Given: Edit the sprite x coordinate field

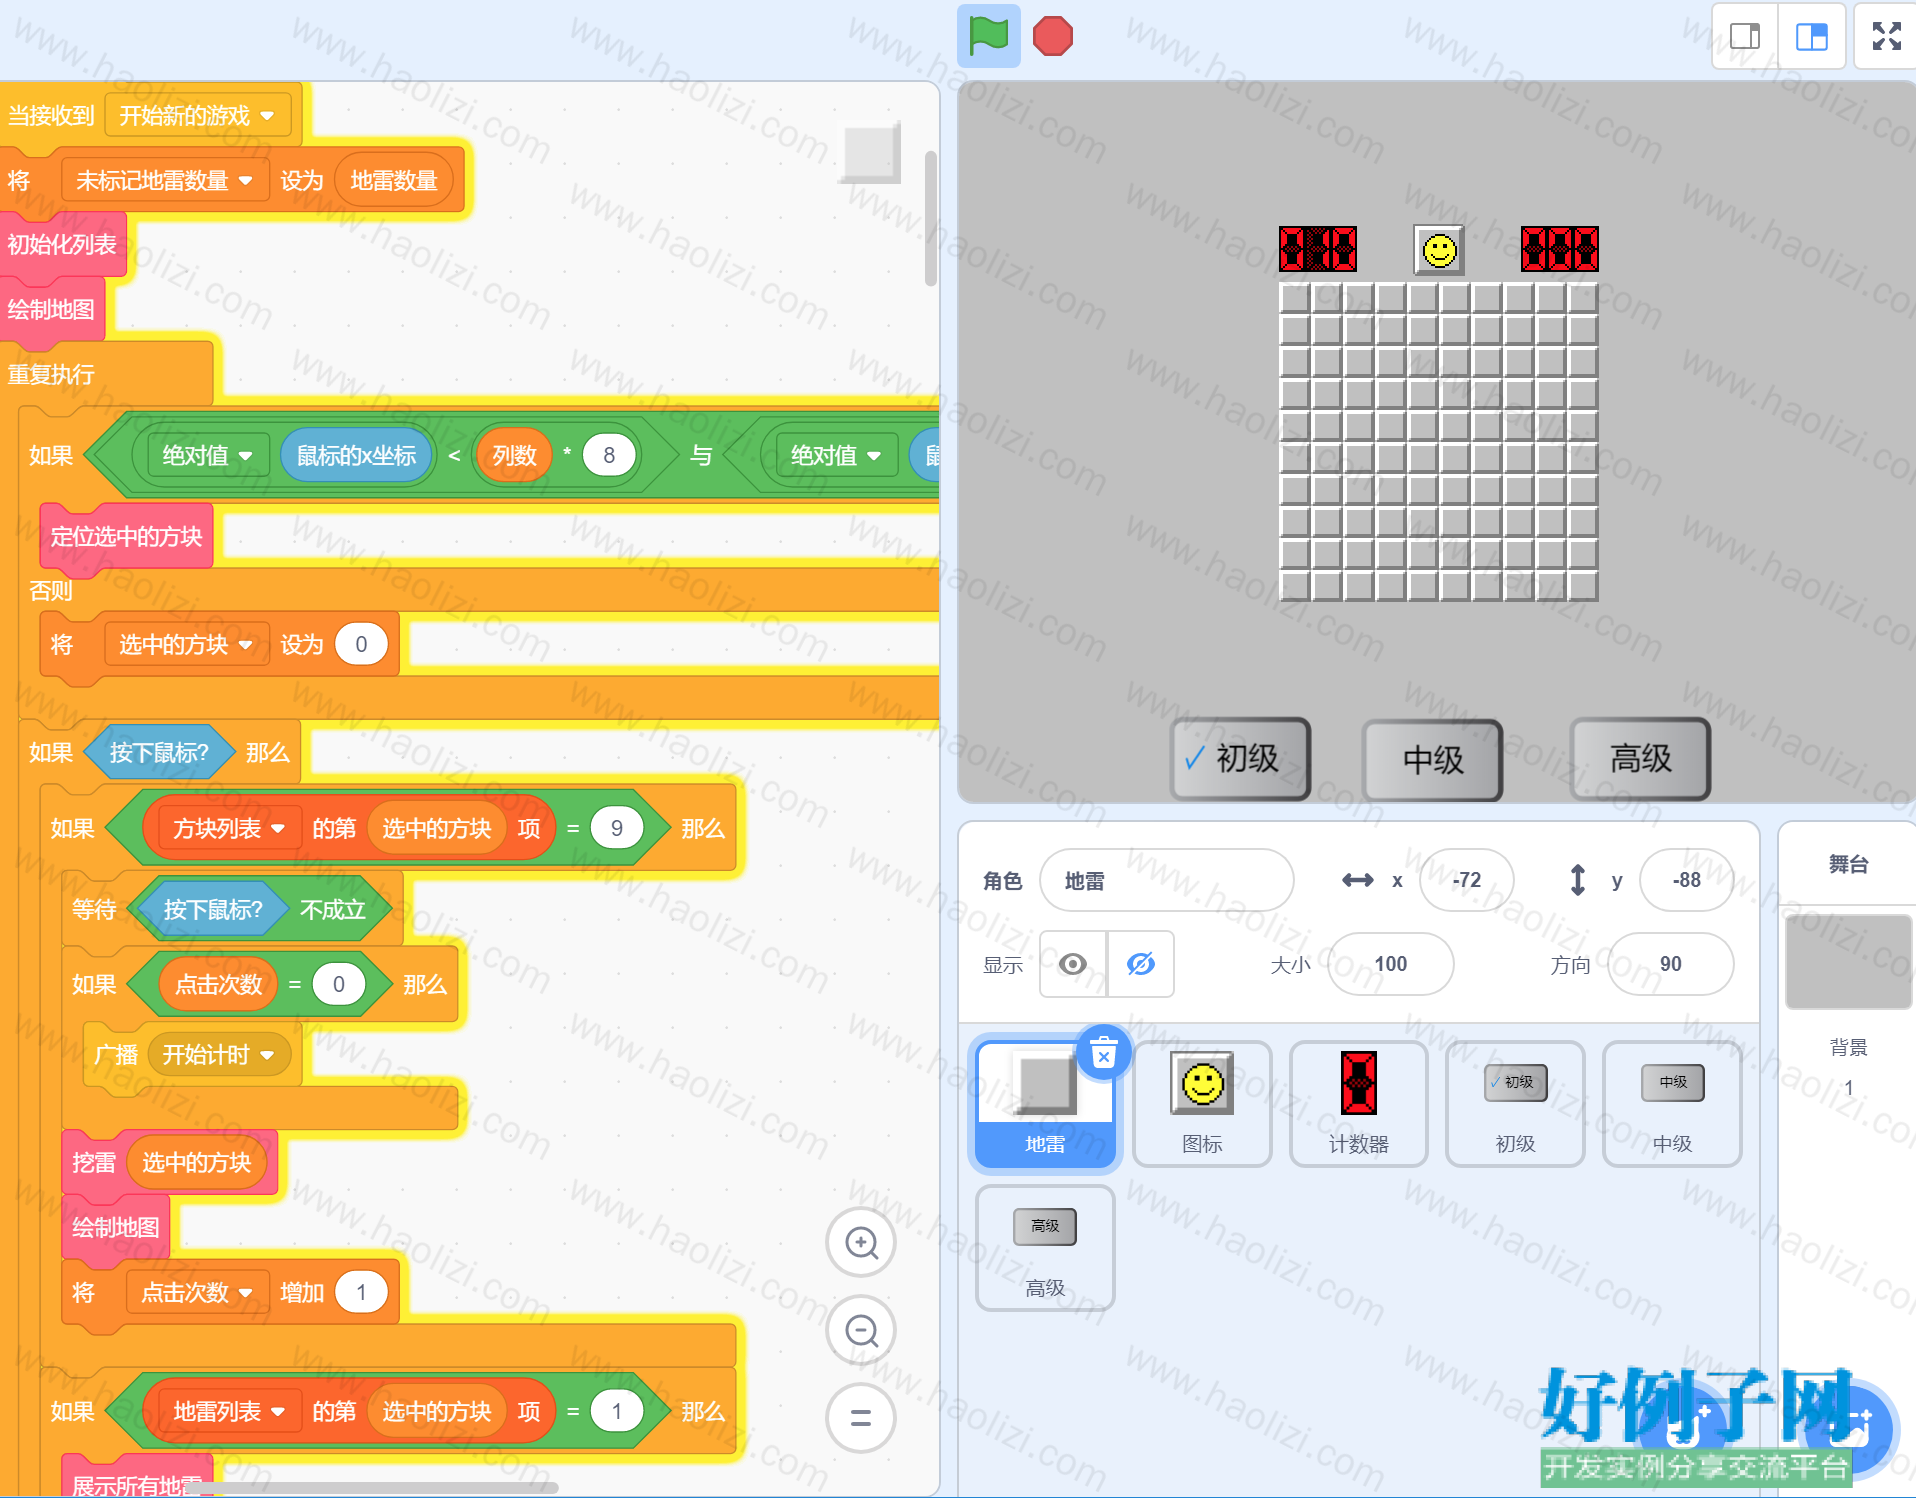Looking at the screenshot, I should tap(1466, 880).
